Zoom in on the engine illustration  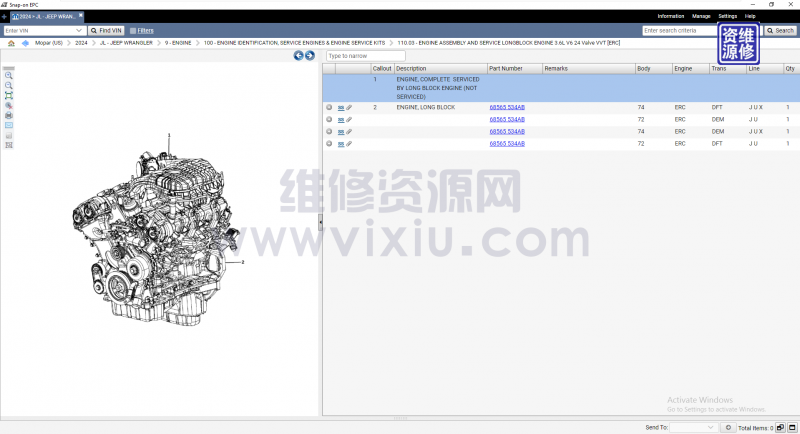[x=9, y=75]
